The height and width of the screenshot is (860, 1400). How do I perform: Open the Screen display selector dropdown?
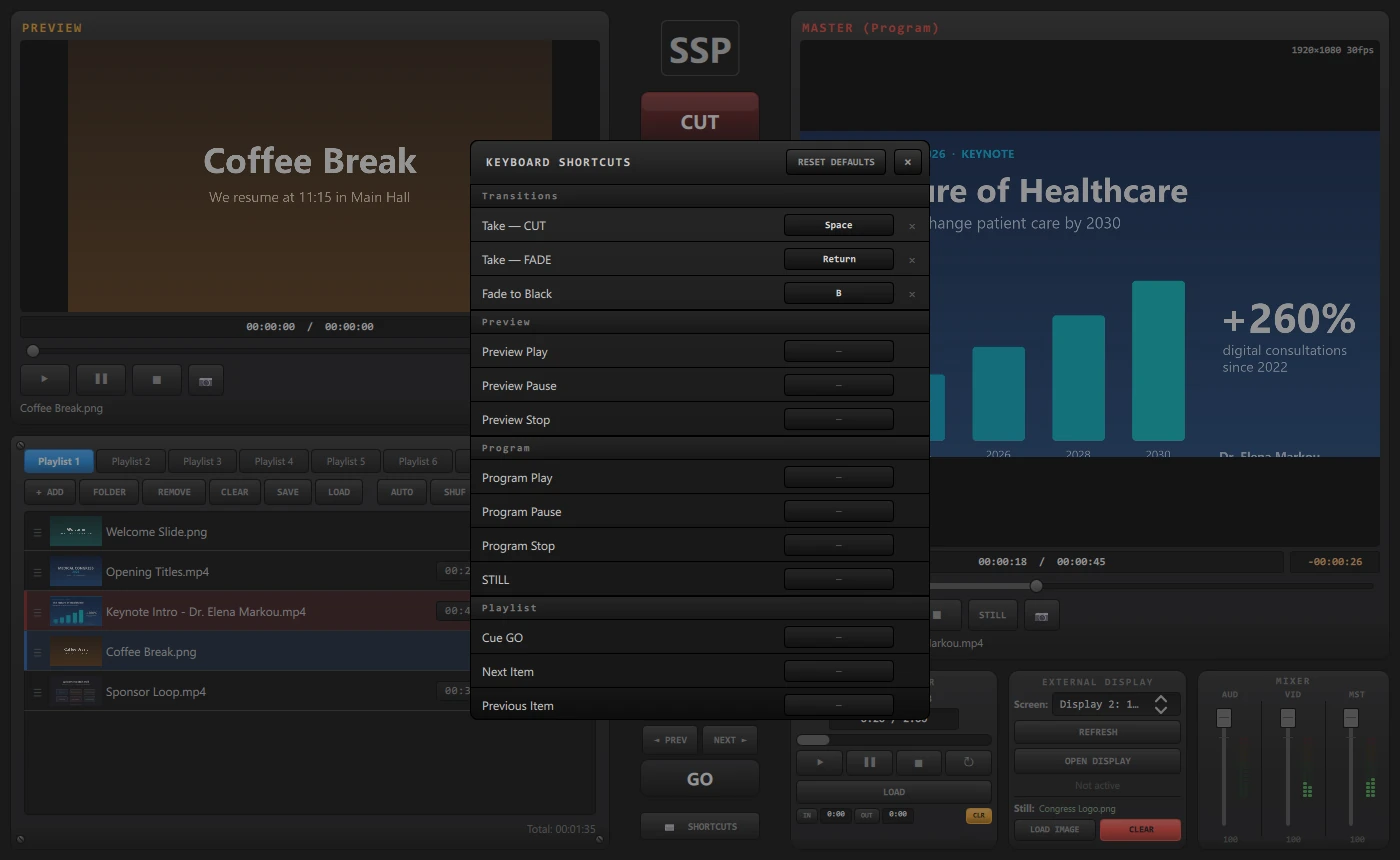tap(1116, 704)
